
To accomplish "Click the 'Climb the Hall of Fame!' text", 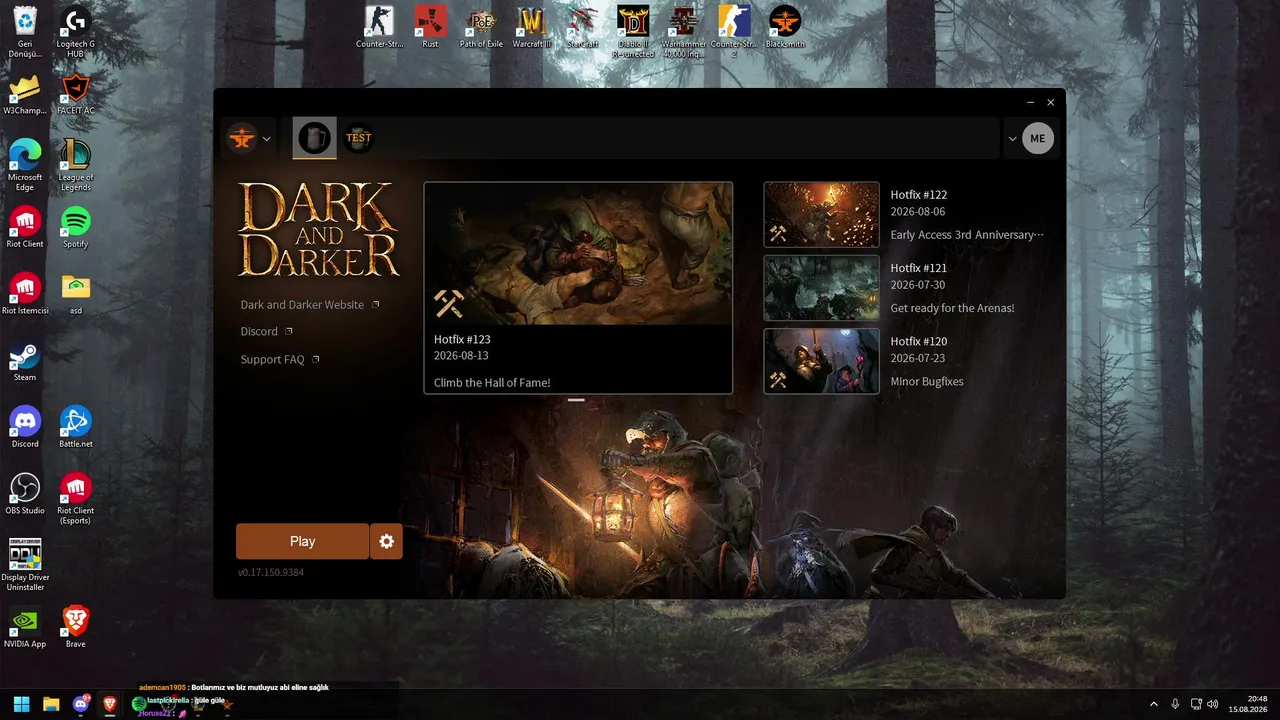I will (x=492, y=383).
